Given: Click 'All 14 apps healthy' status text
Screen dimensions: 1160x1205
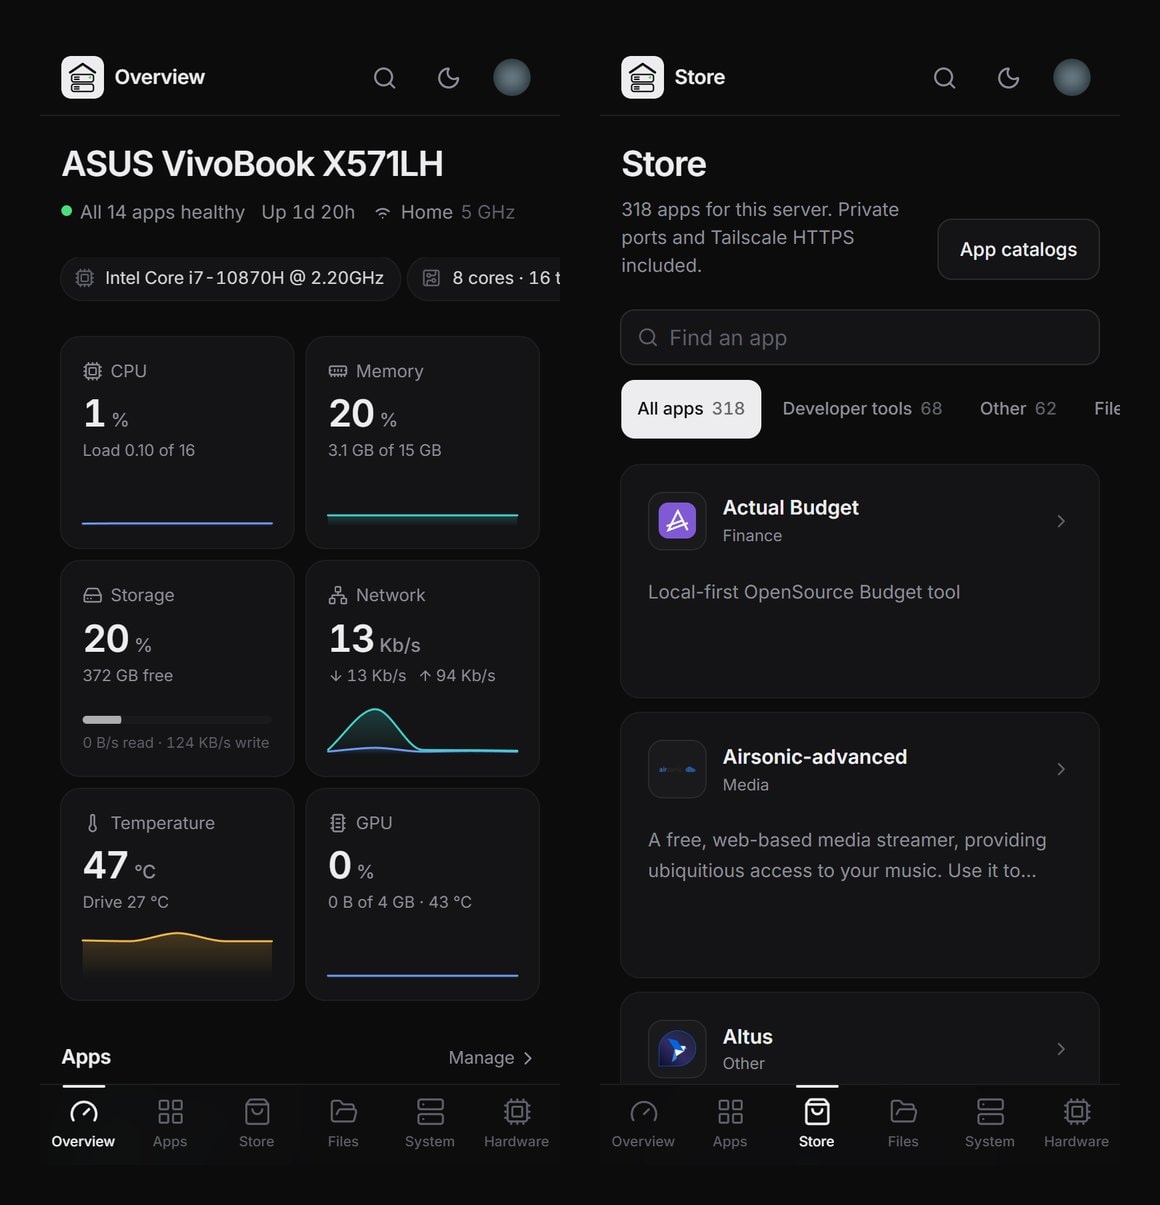Looking at the screenshot, I should tap(162, 212).
